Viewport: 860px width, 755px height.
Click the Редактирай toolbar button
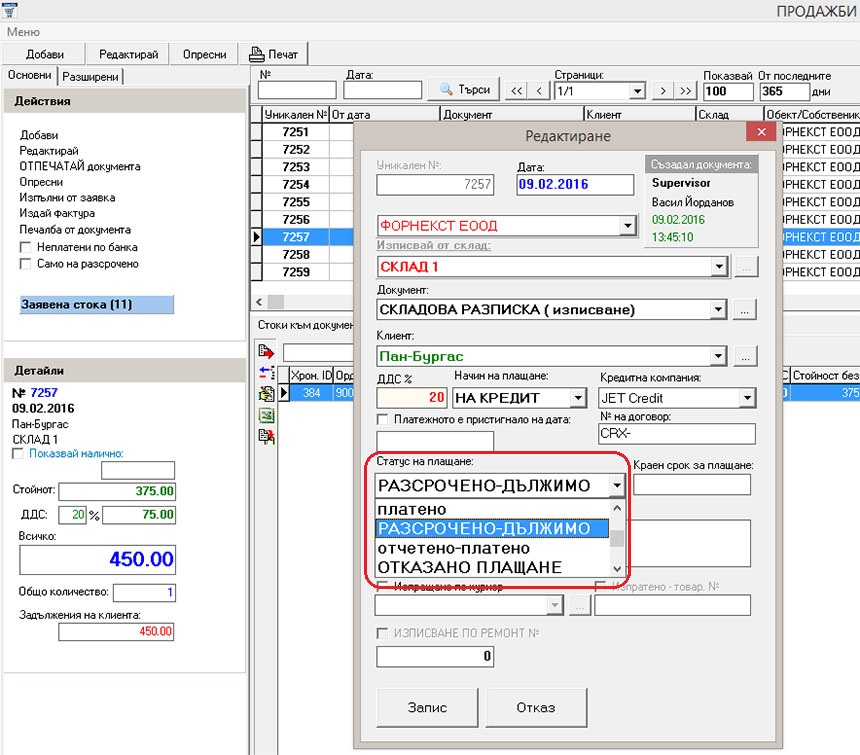click(x=128, y=54)
